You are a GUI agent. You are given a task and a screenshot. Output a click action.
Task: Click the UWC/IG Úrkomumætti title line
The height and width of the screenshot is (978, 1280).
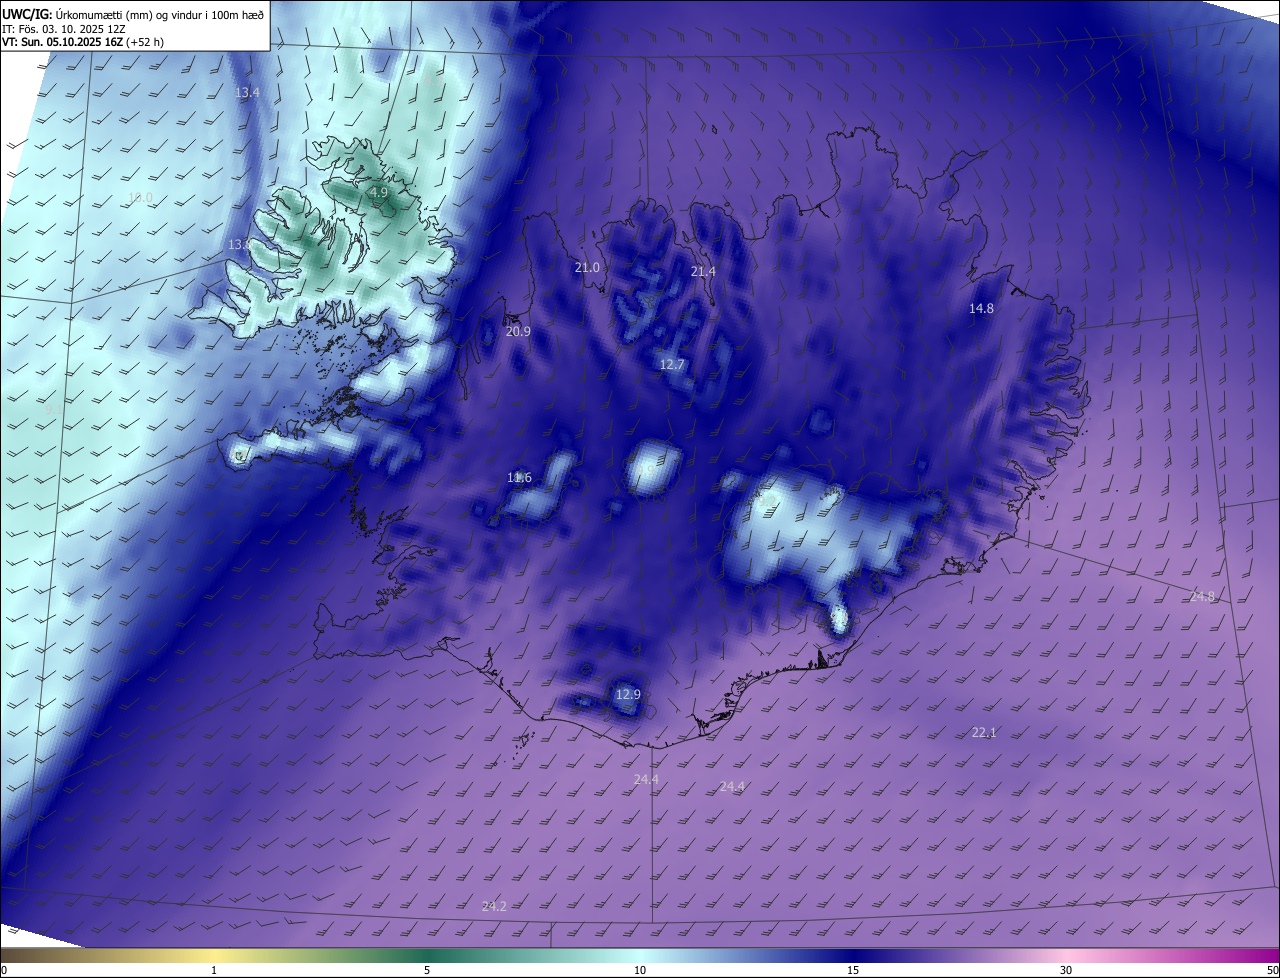133,14
